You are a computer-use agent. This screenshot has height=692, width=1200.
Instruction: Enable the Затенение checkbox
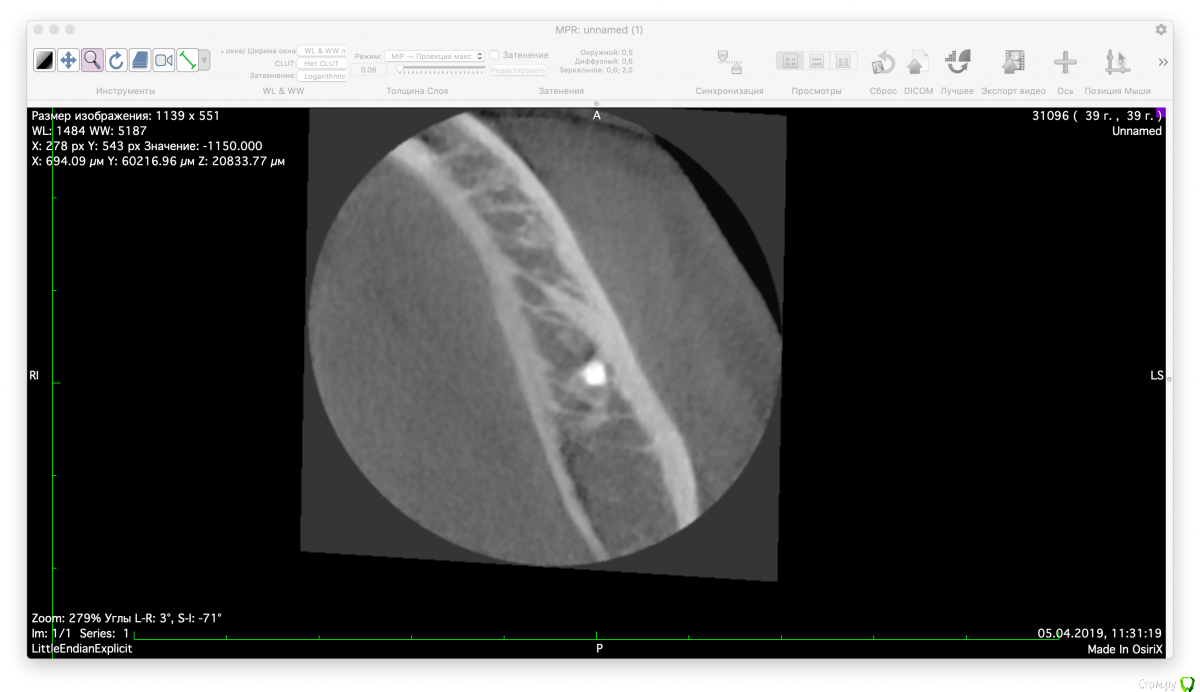(494, 55)
